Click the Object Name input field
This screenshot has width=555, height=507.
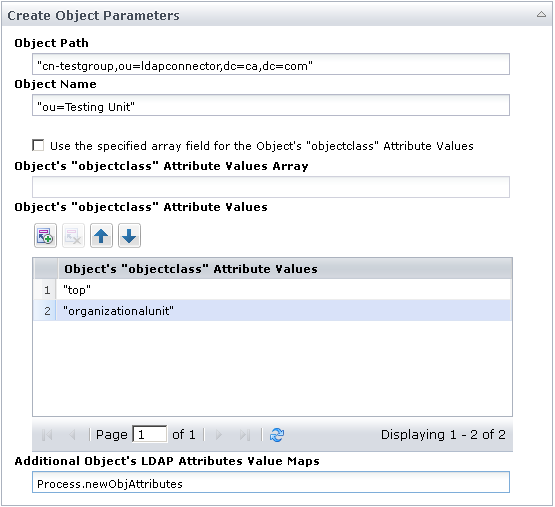tap(271, 105)
